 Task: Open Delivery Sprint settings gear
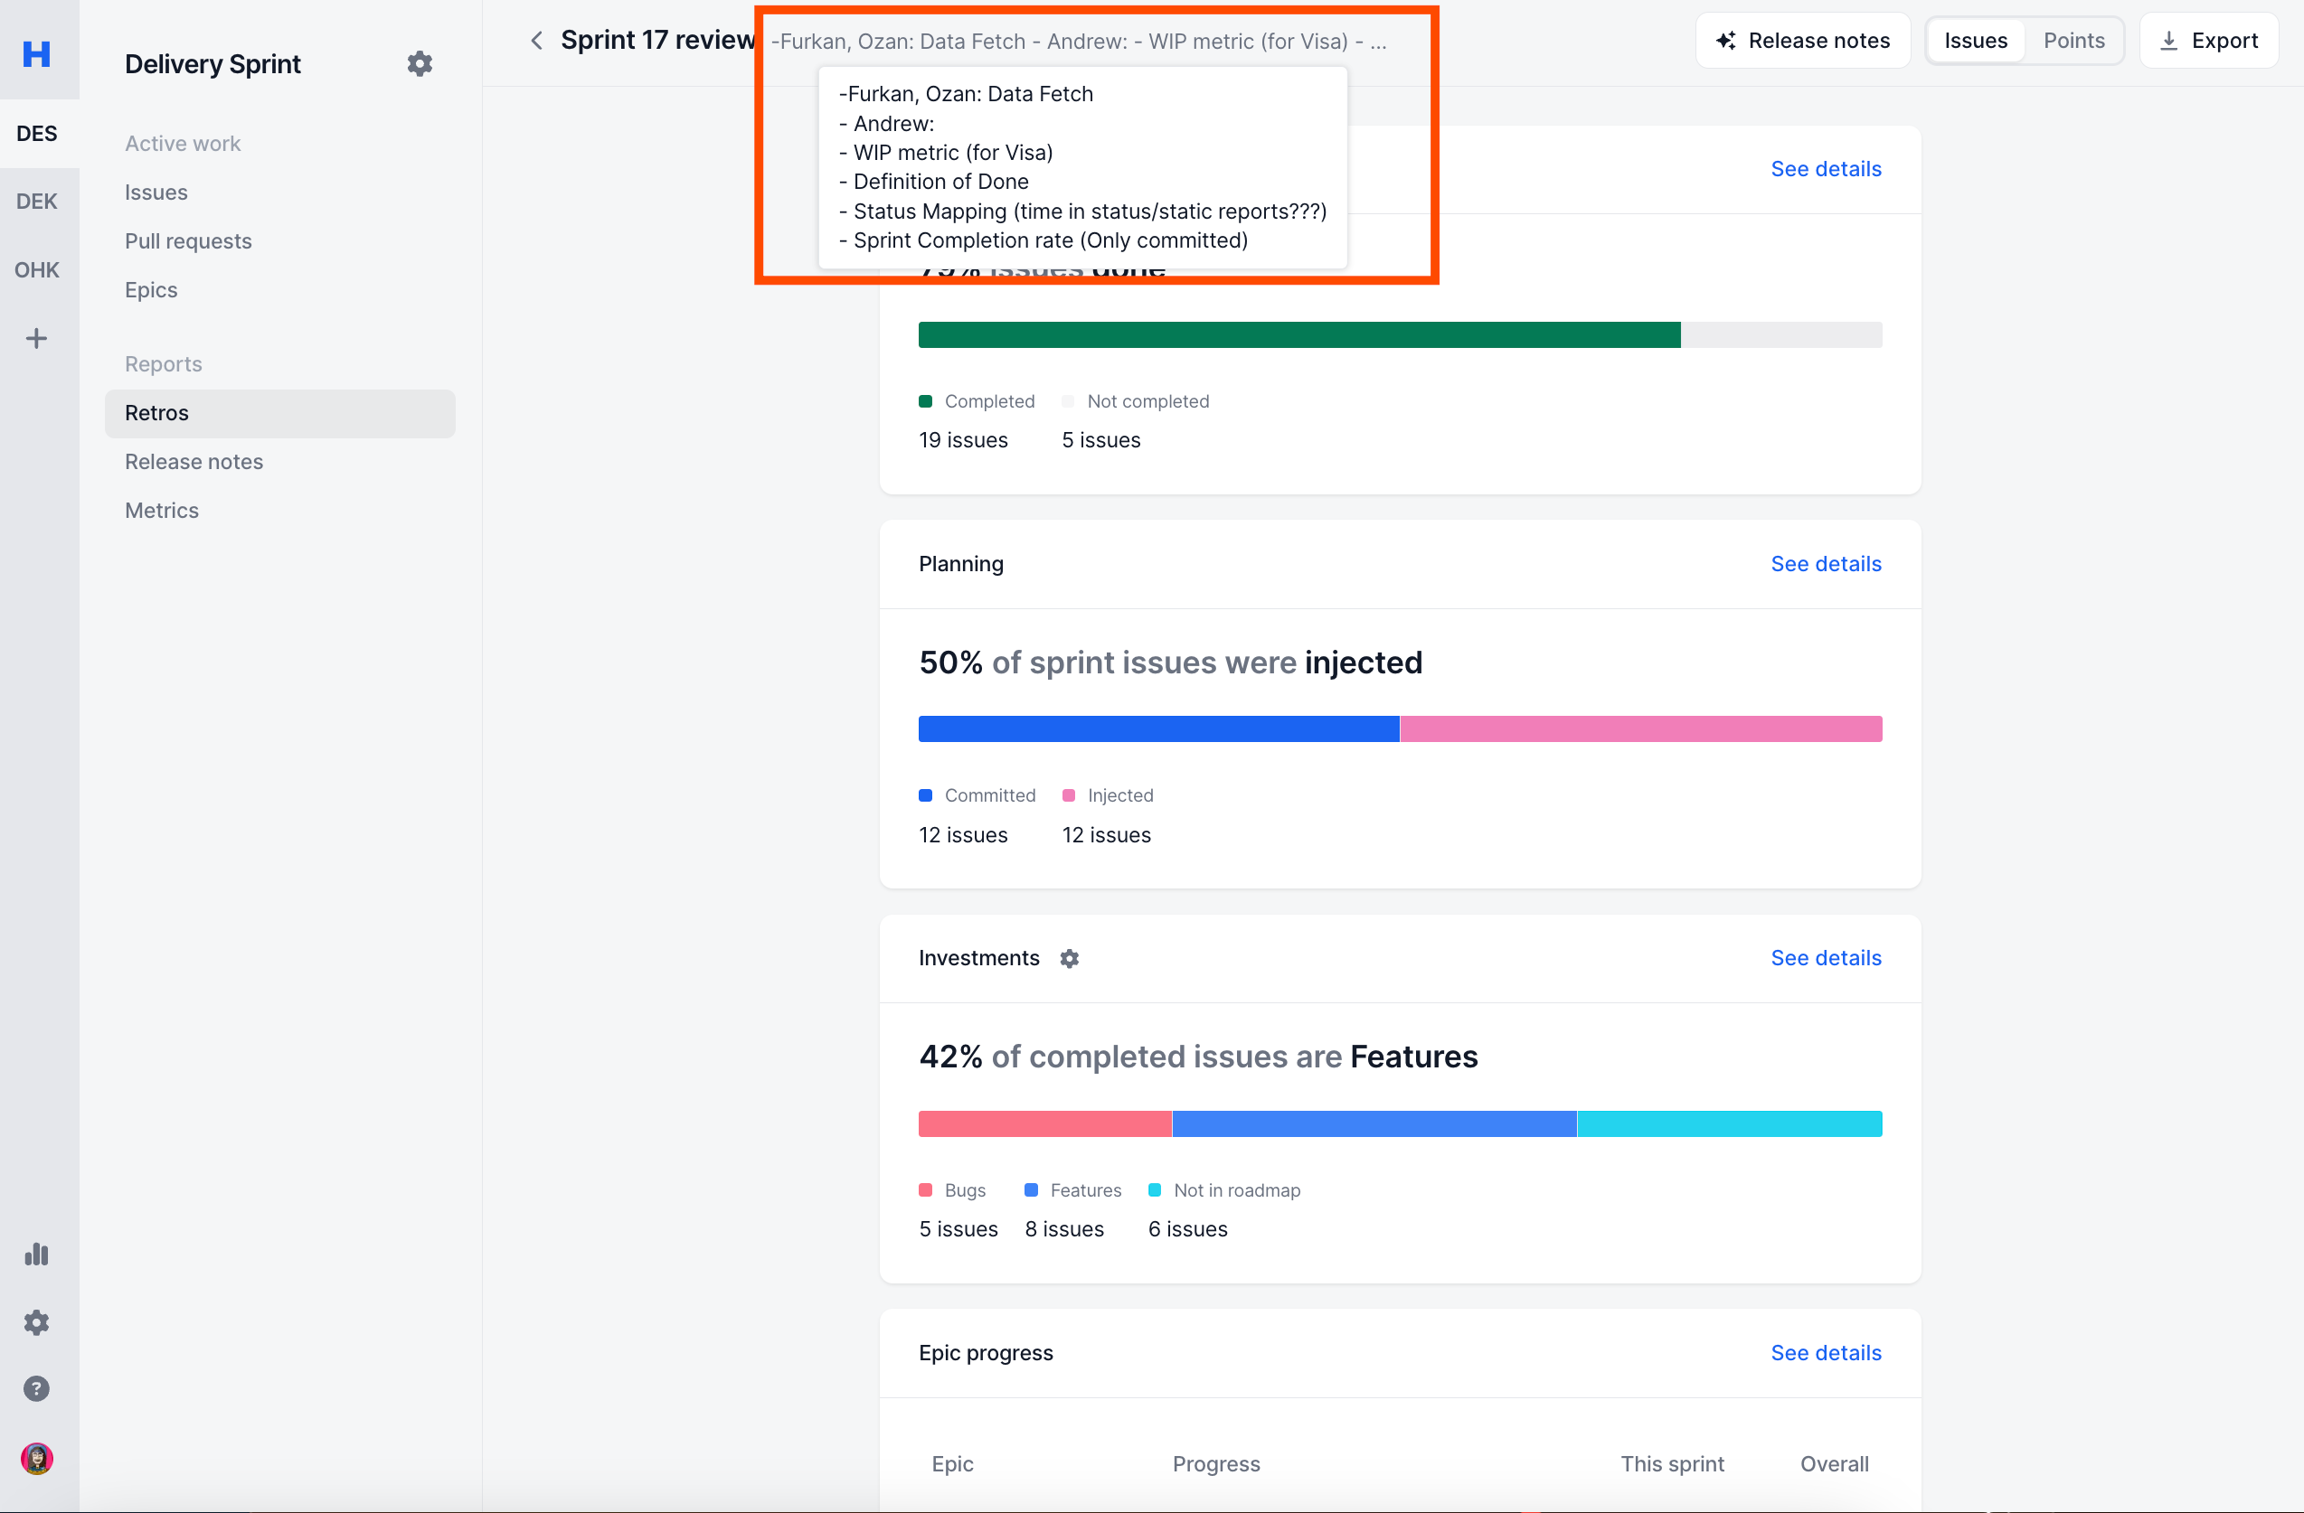tap(420, 64)
